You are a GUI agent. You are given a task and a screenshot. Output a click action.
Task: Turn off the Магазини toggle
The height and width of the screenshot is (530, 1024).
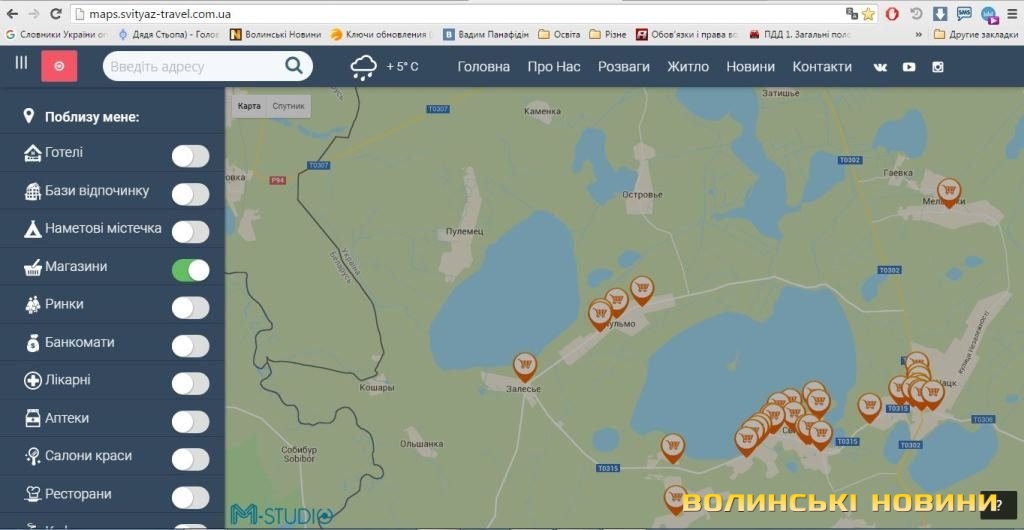190,270
